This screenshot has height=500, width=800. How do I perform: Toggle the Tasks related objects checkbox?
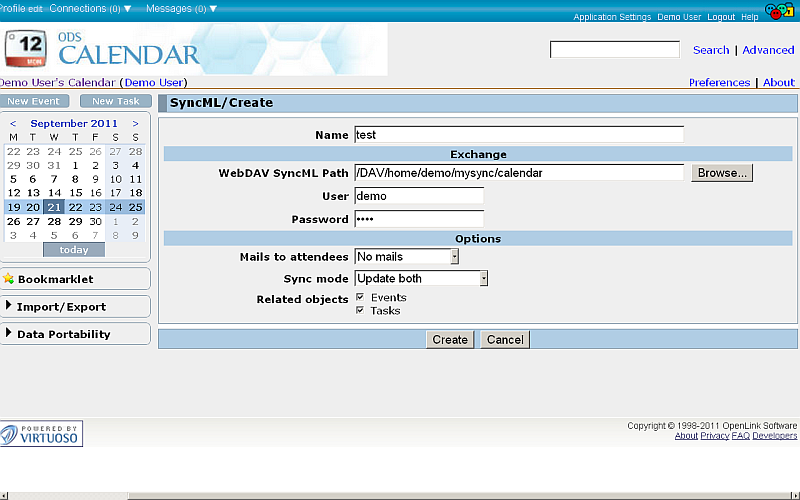[x=360, y=310]
